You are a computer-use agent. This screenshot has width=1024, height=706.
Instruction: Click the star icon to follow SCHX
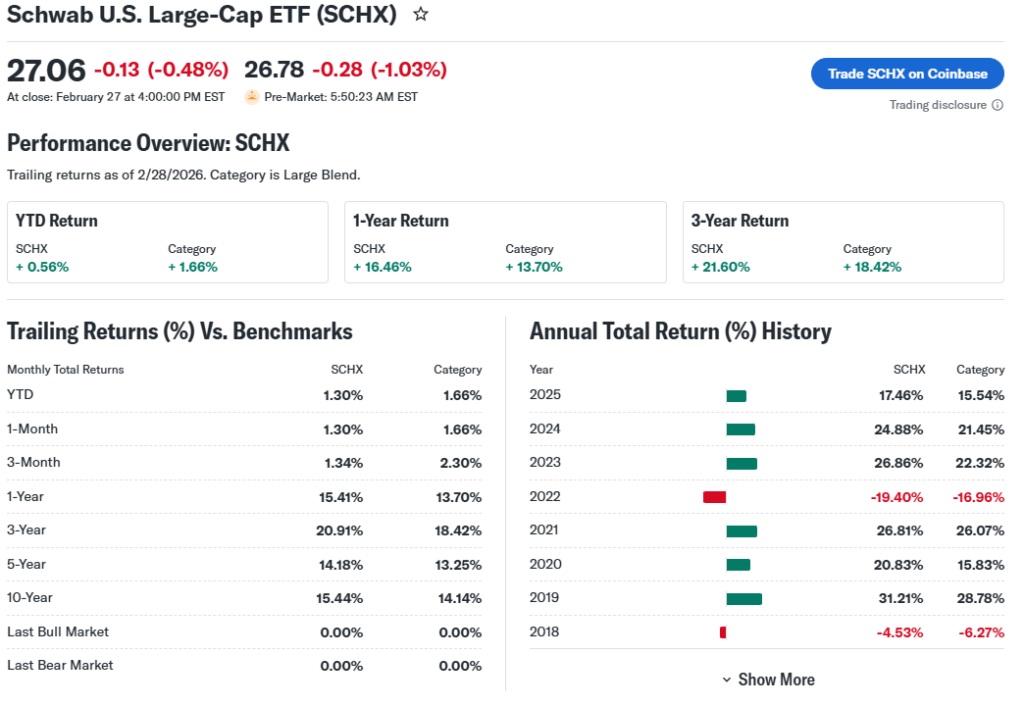pyautogui.click(x=421, y=14)
